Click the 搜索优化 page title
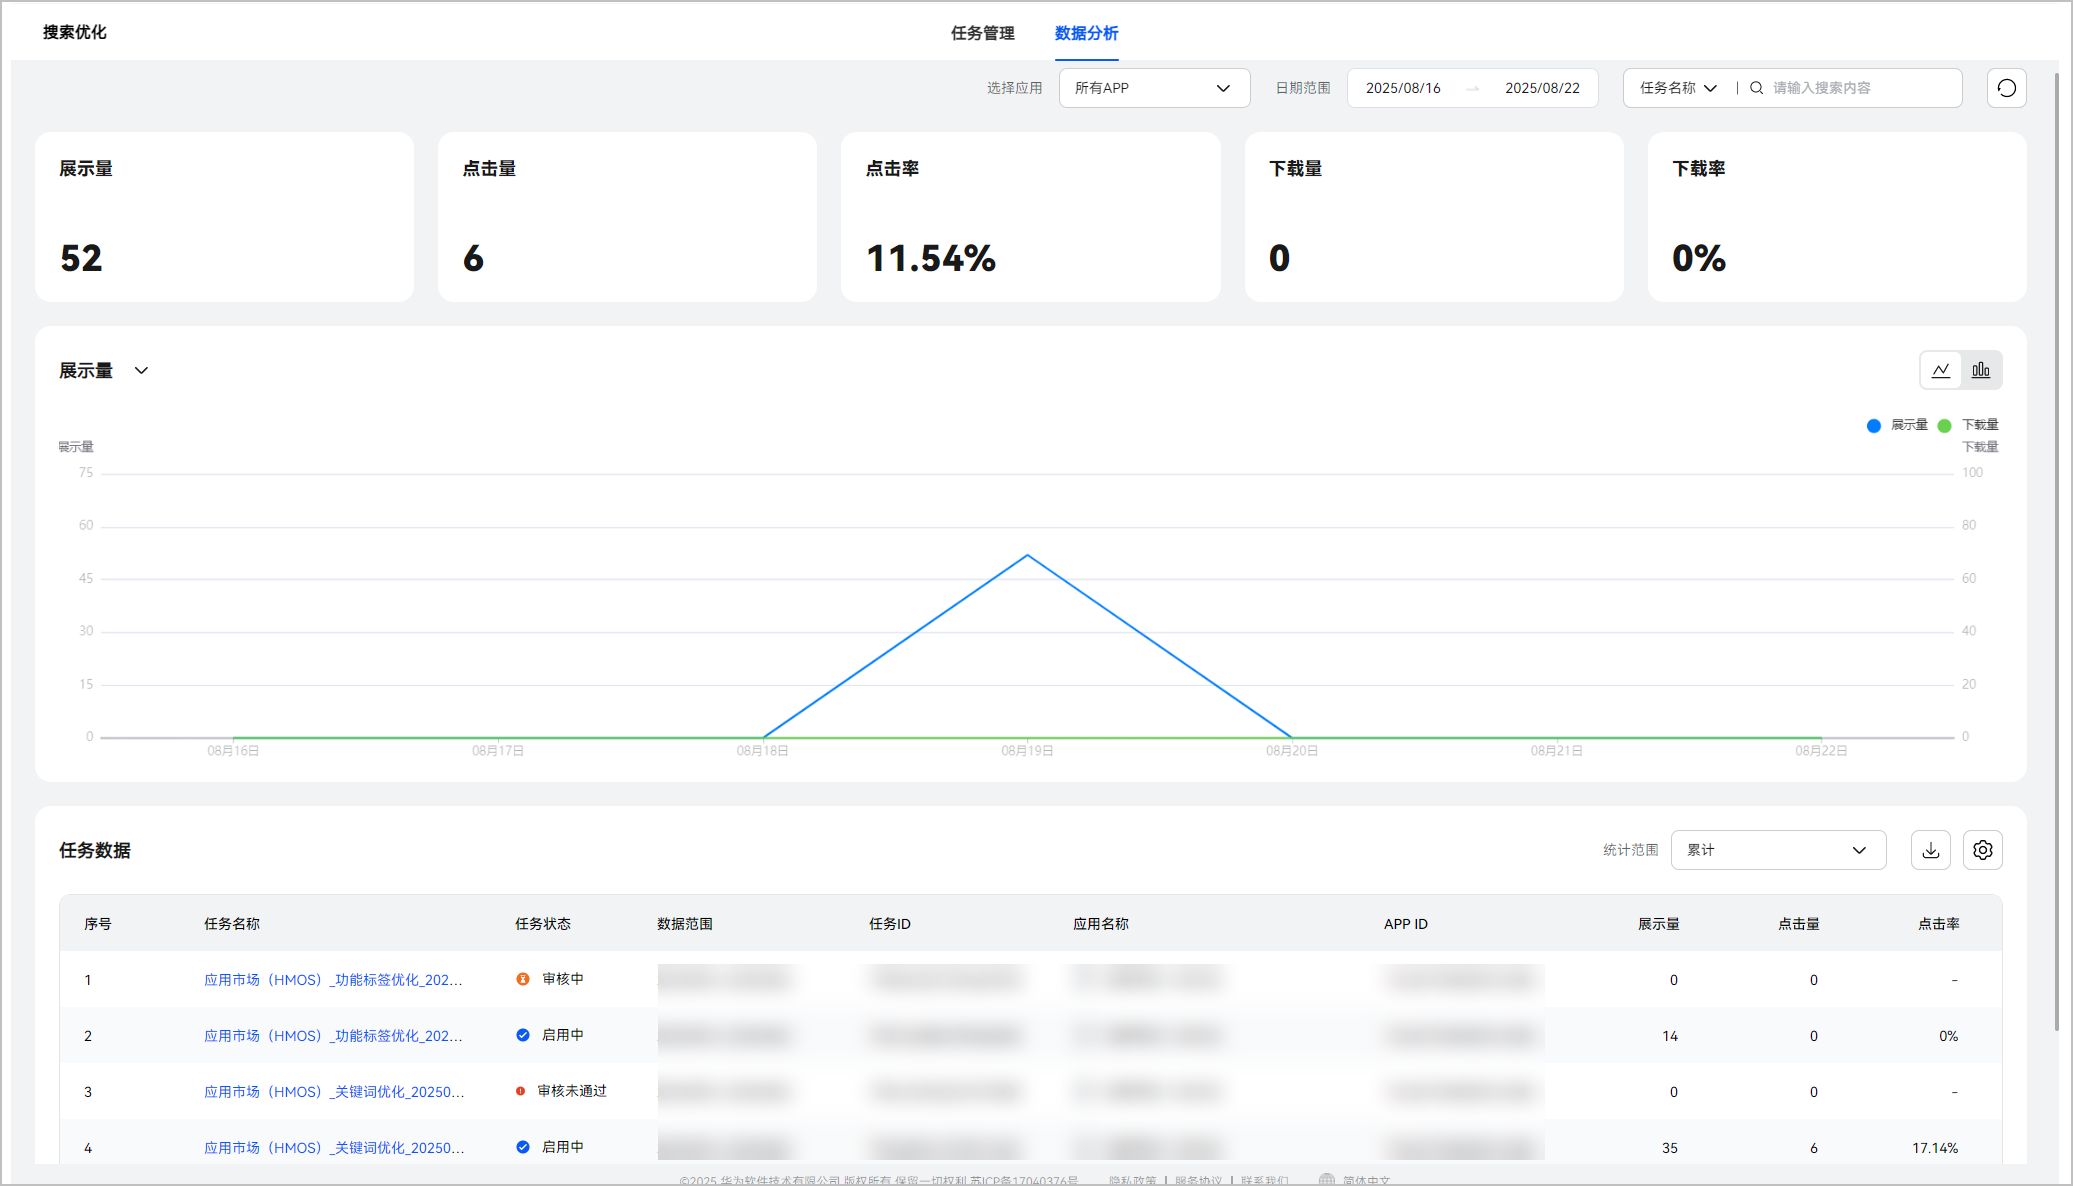This screenshot has height=1186, width=2073. 74,32
